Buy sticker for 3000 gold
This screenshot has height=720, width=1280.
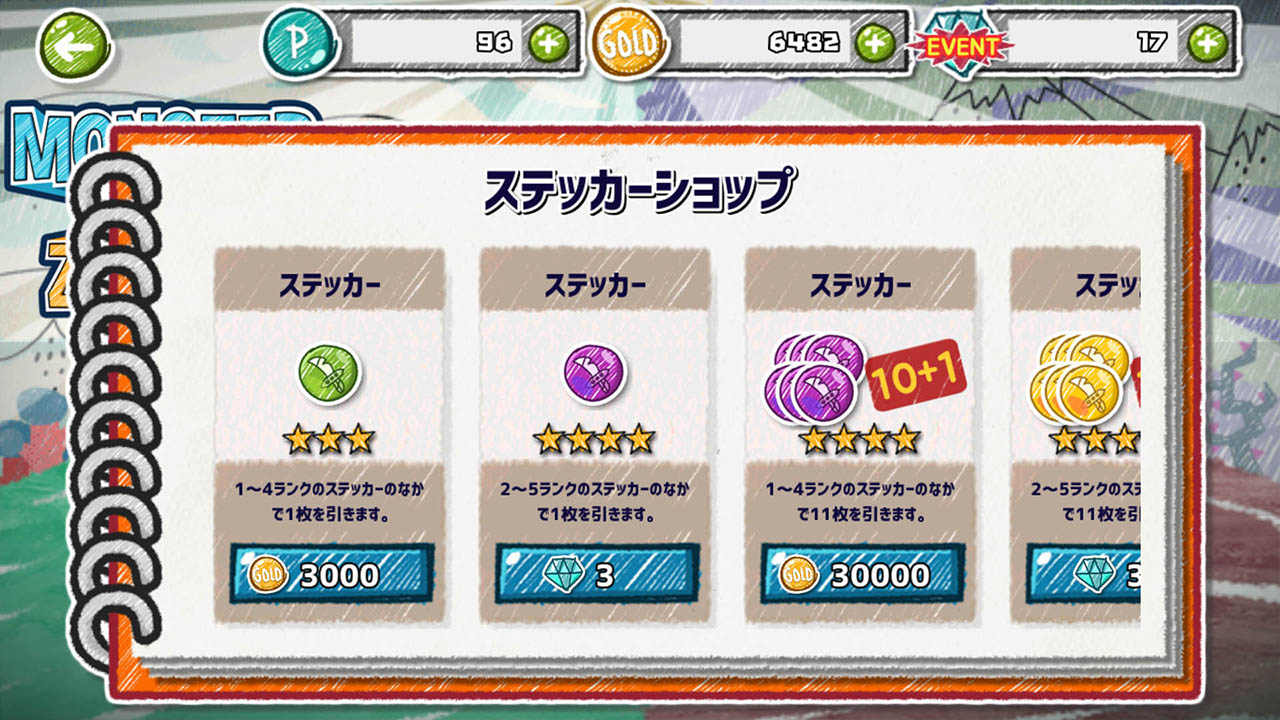(332, 574)
